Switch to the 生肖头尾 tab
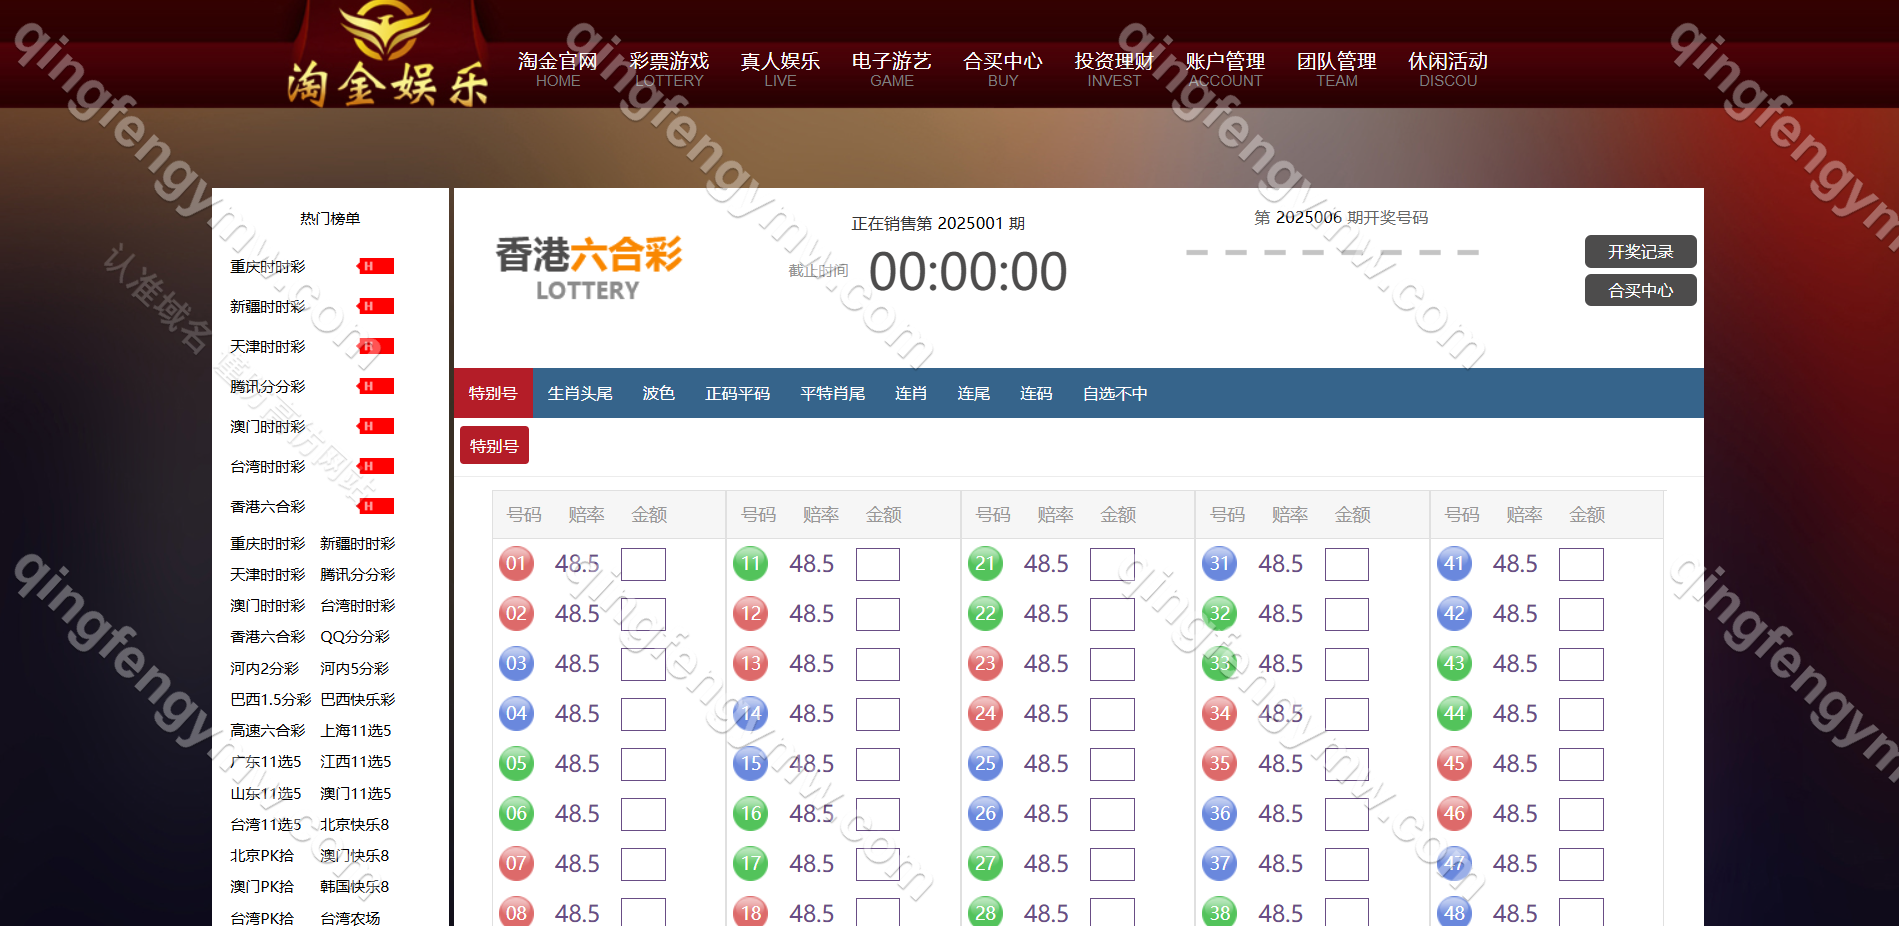Viewport: 1899px width, 926px height. 580,394
